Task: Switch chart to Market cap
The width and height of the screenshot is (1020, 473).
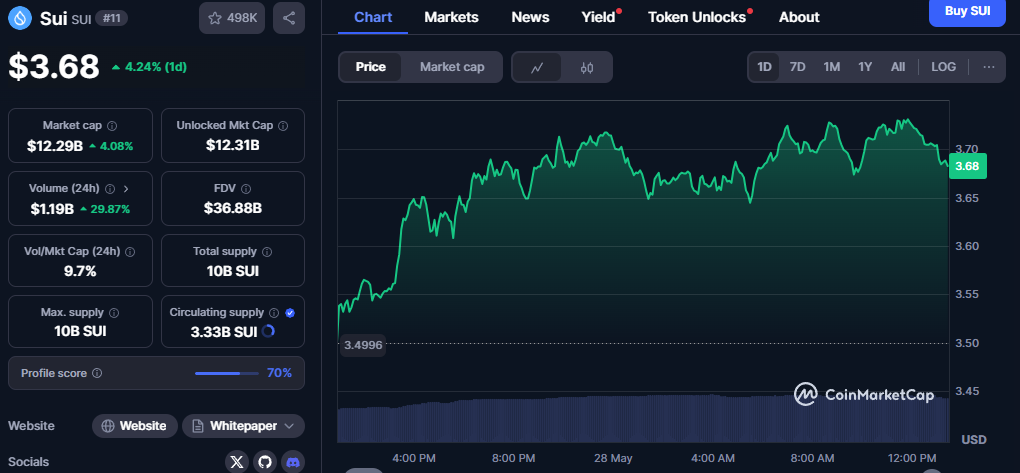Action: tap(452, 67)
